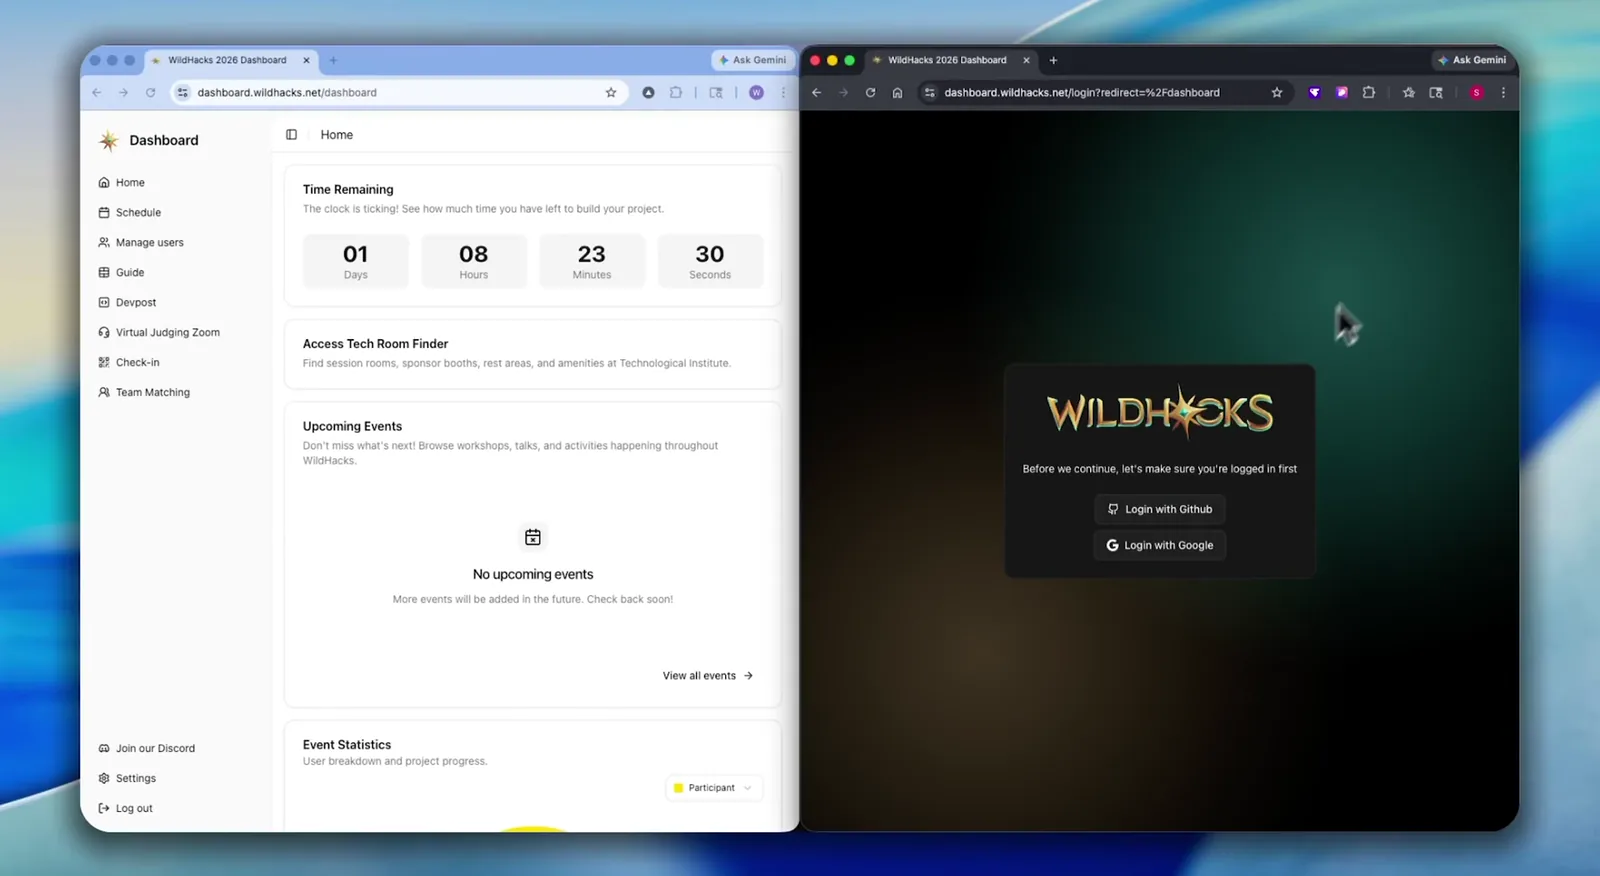Viewport: 1600px width, 876px height.
Task: Reload the login page in the right window
Action: (x=870, y=92)
